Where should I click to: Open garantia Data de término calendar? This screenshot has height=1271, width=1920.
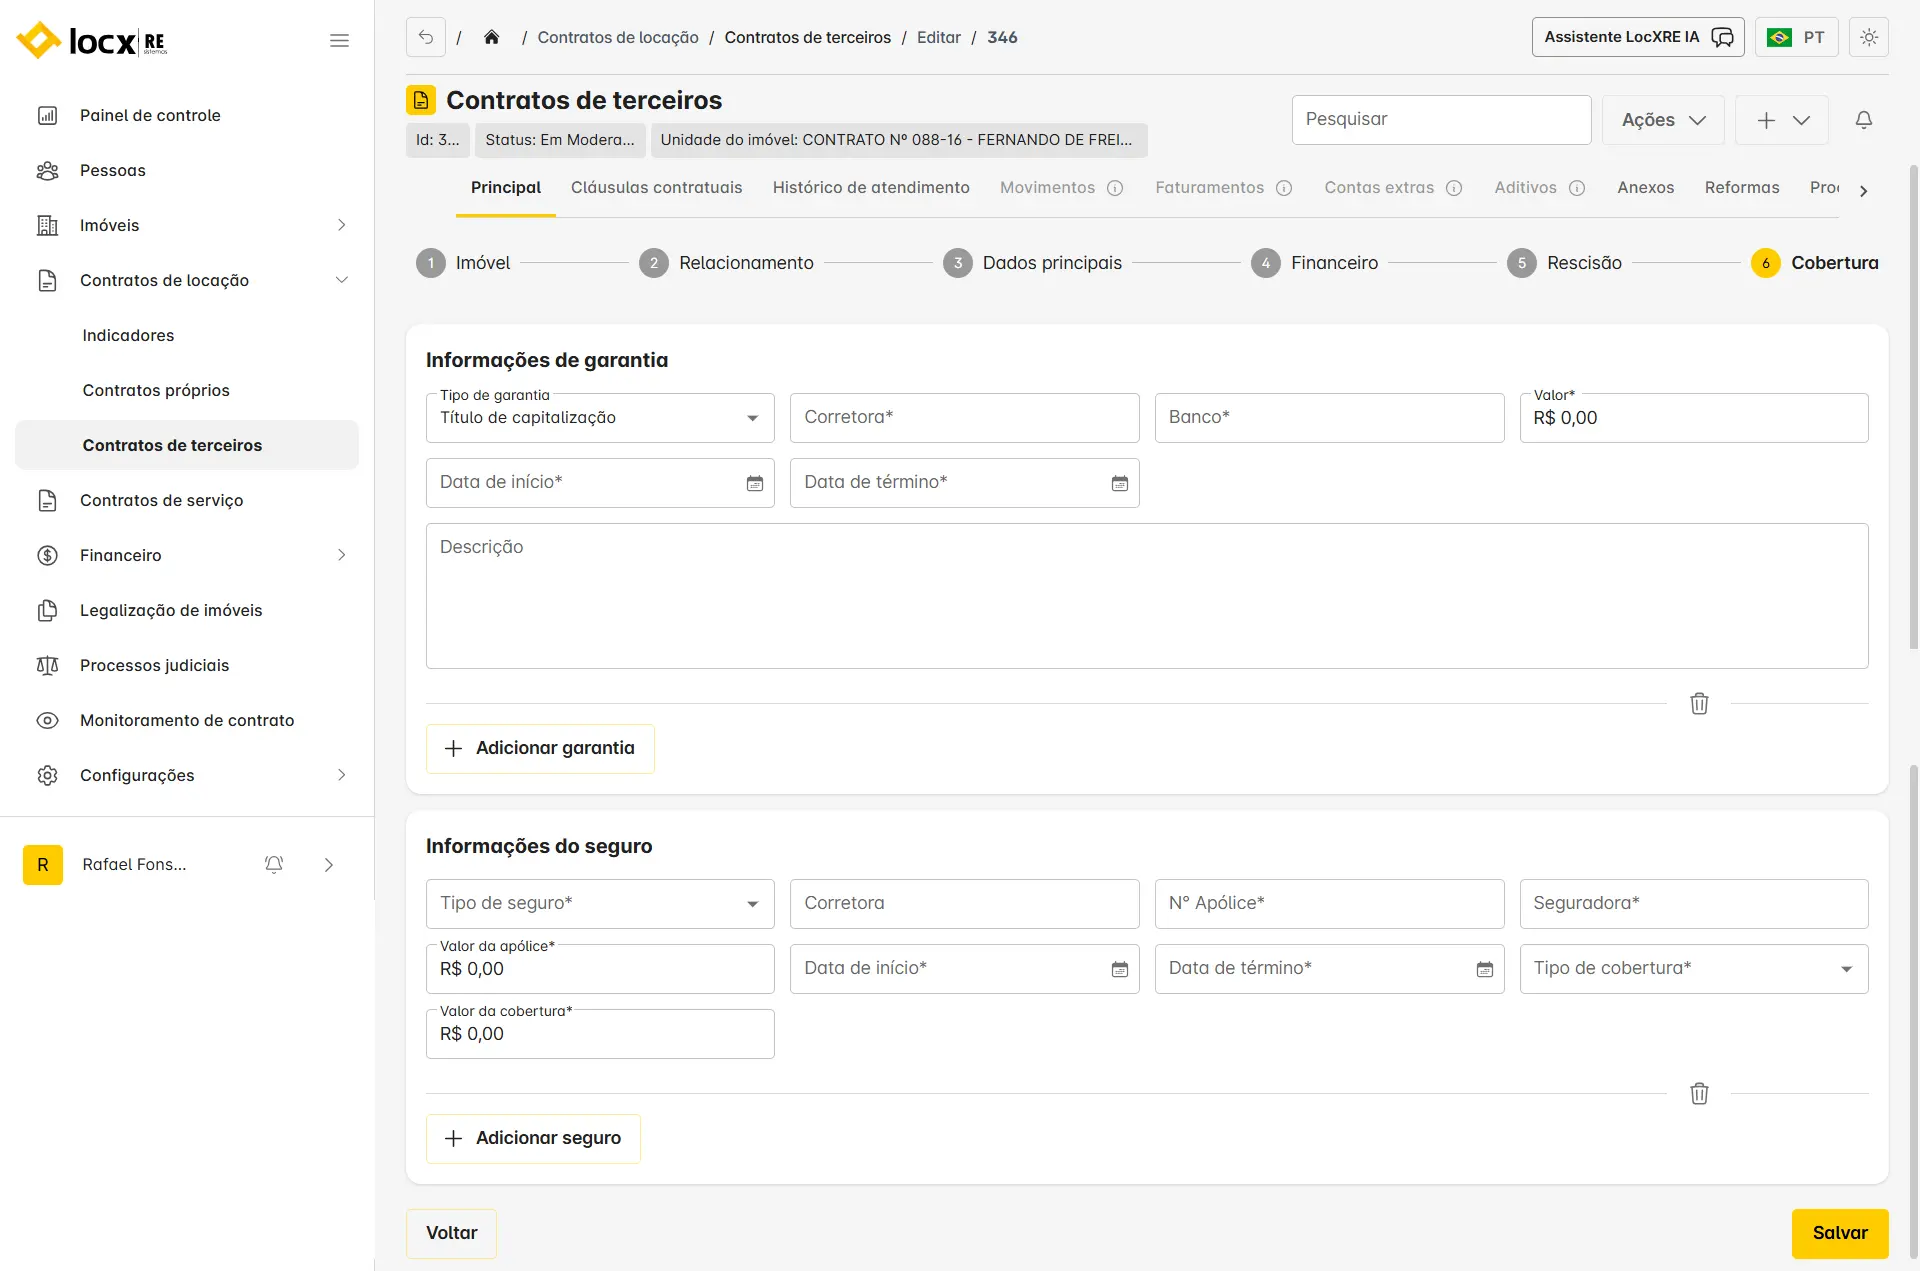point(1120,483)
